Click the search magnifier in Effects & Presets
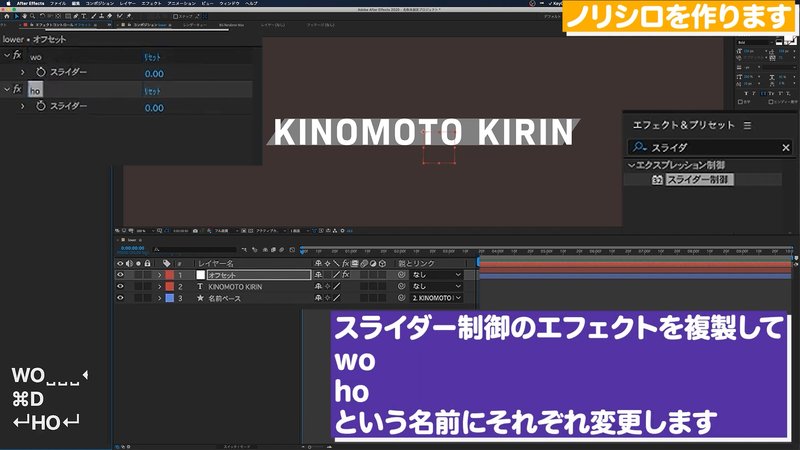This screenshot has height=450, width=800. click(639, 147)
